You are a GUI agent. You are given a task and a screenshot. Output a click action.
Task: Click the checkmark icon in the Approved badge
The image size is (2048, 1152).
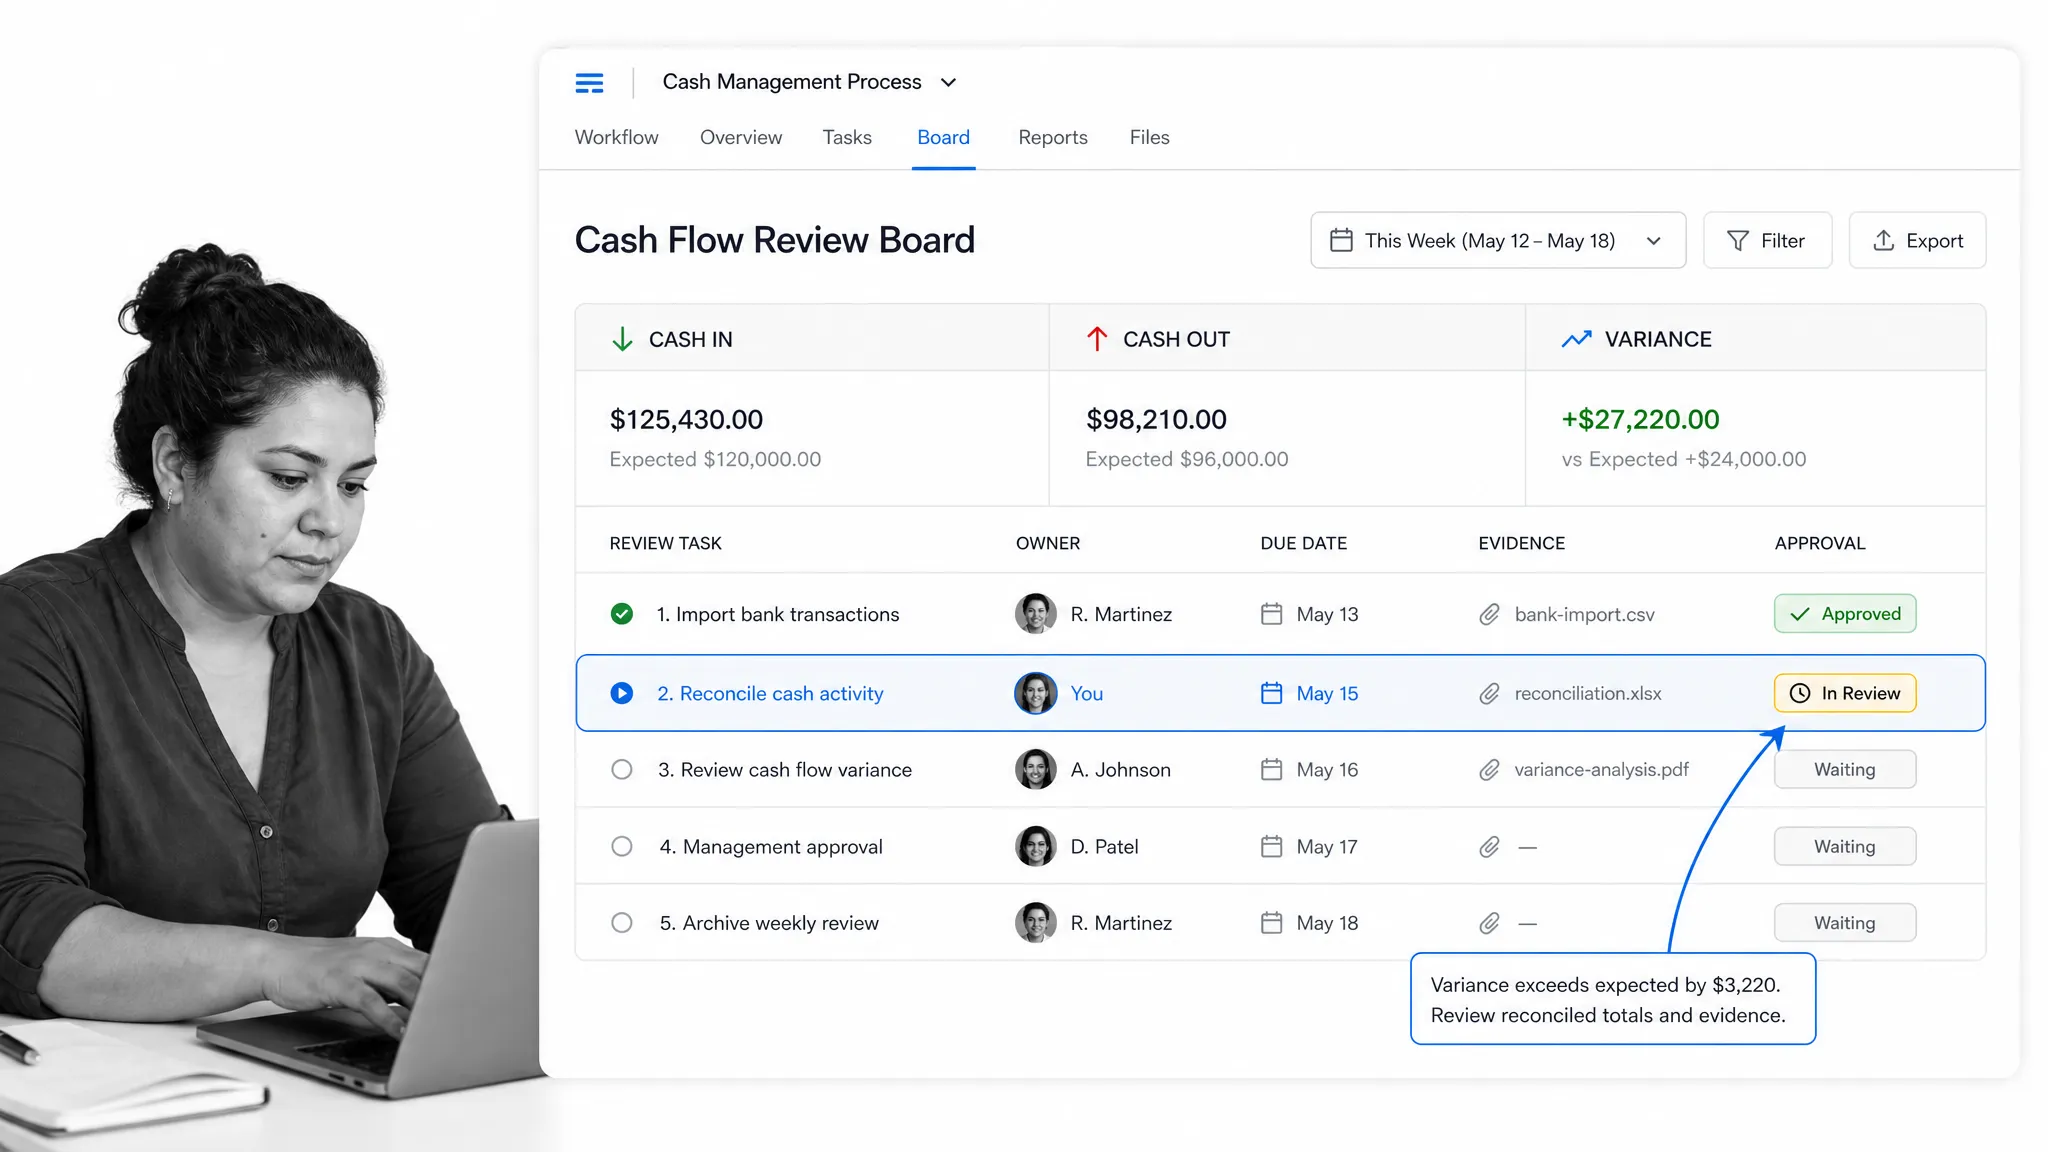[x=1800, y=614]
